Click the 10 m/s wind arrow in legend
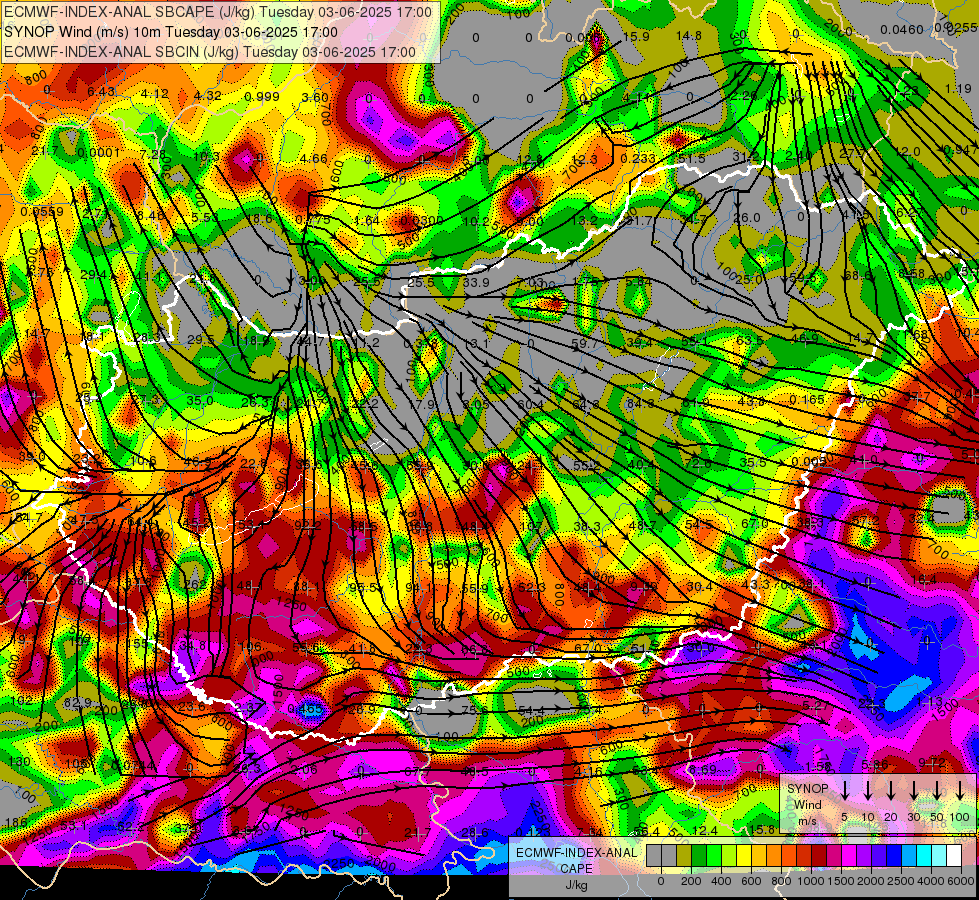This screenshot has height=900, width=979. click(868, 790)
